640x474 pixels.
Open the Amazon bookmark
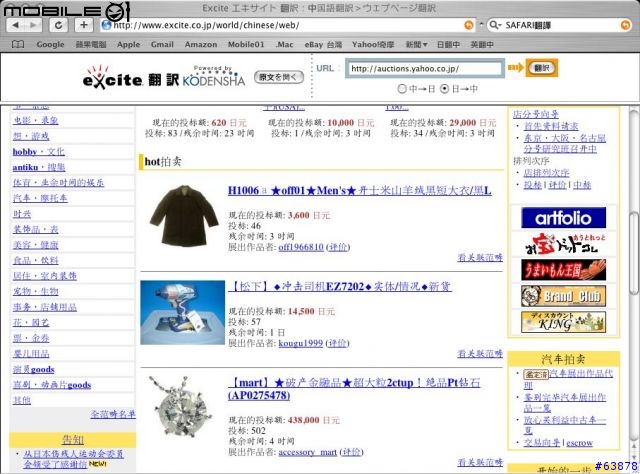click(x=201, y=44)
